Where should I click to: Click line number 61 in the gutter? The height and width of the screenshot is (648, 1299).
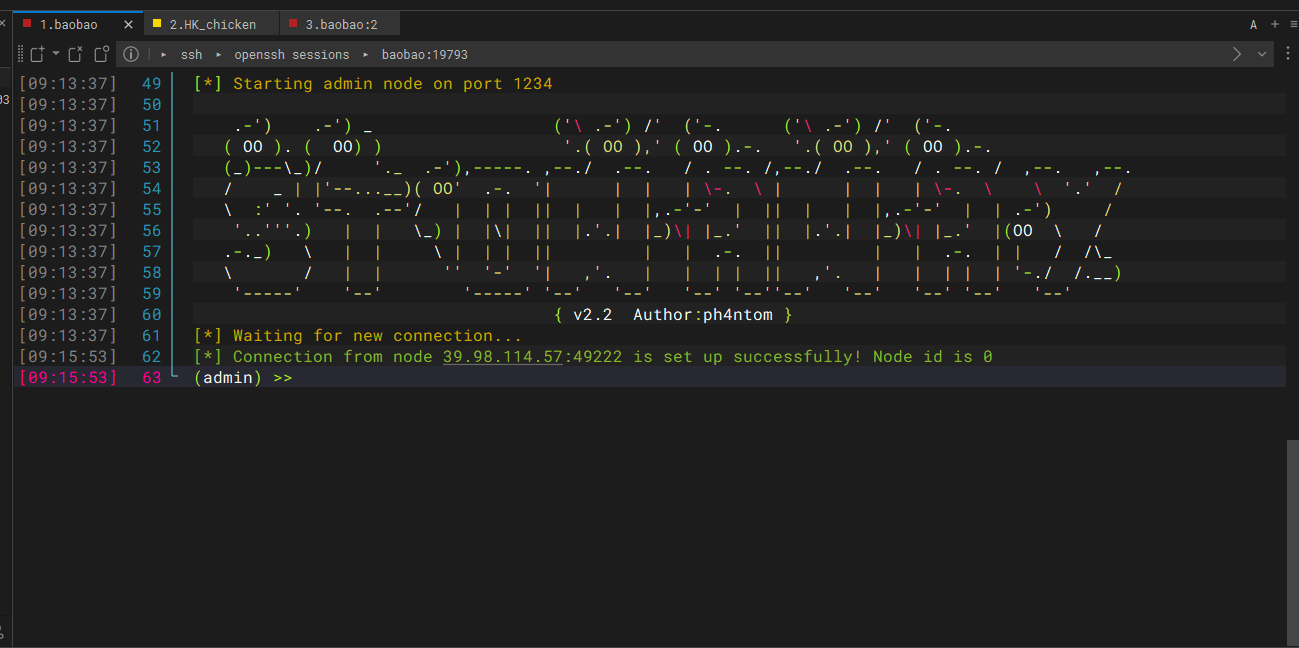(x=151, y=336)
